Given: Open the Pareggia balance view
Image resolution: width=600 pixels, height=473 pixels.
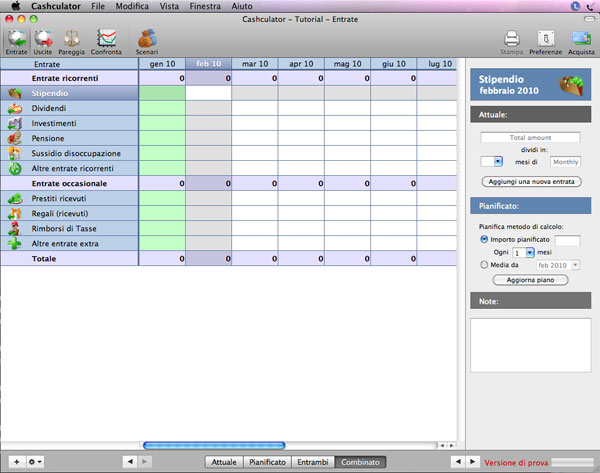Looking at the screenshot, I should (72, 42).
